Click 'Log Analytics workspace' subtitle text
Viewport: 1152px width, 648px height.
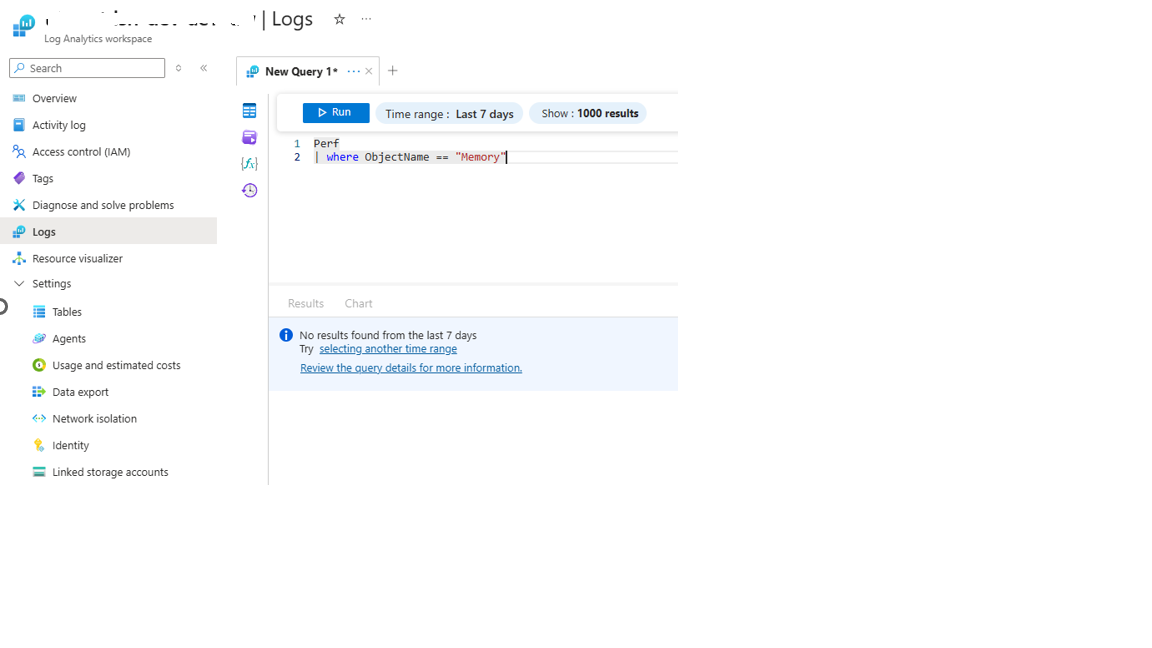click(x=98, y=39)
